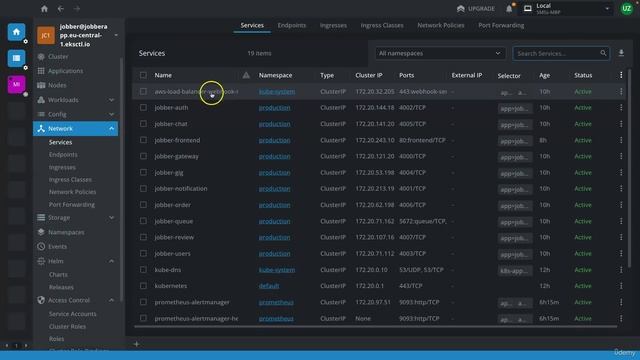640x360 pixels.
Task: Open the All namespaces dropdown
Action: click(440, 53)
